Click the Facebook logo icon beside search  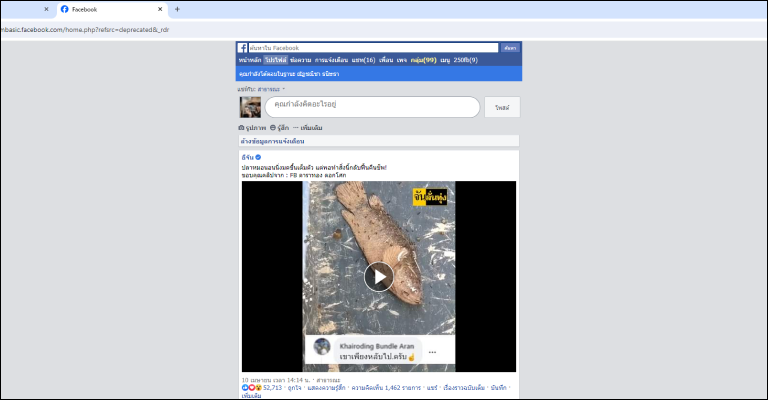click(242, 48)
